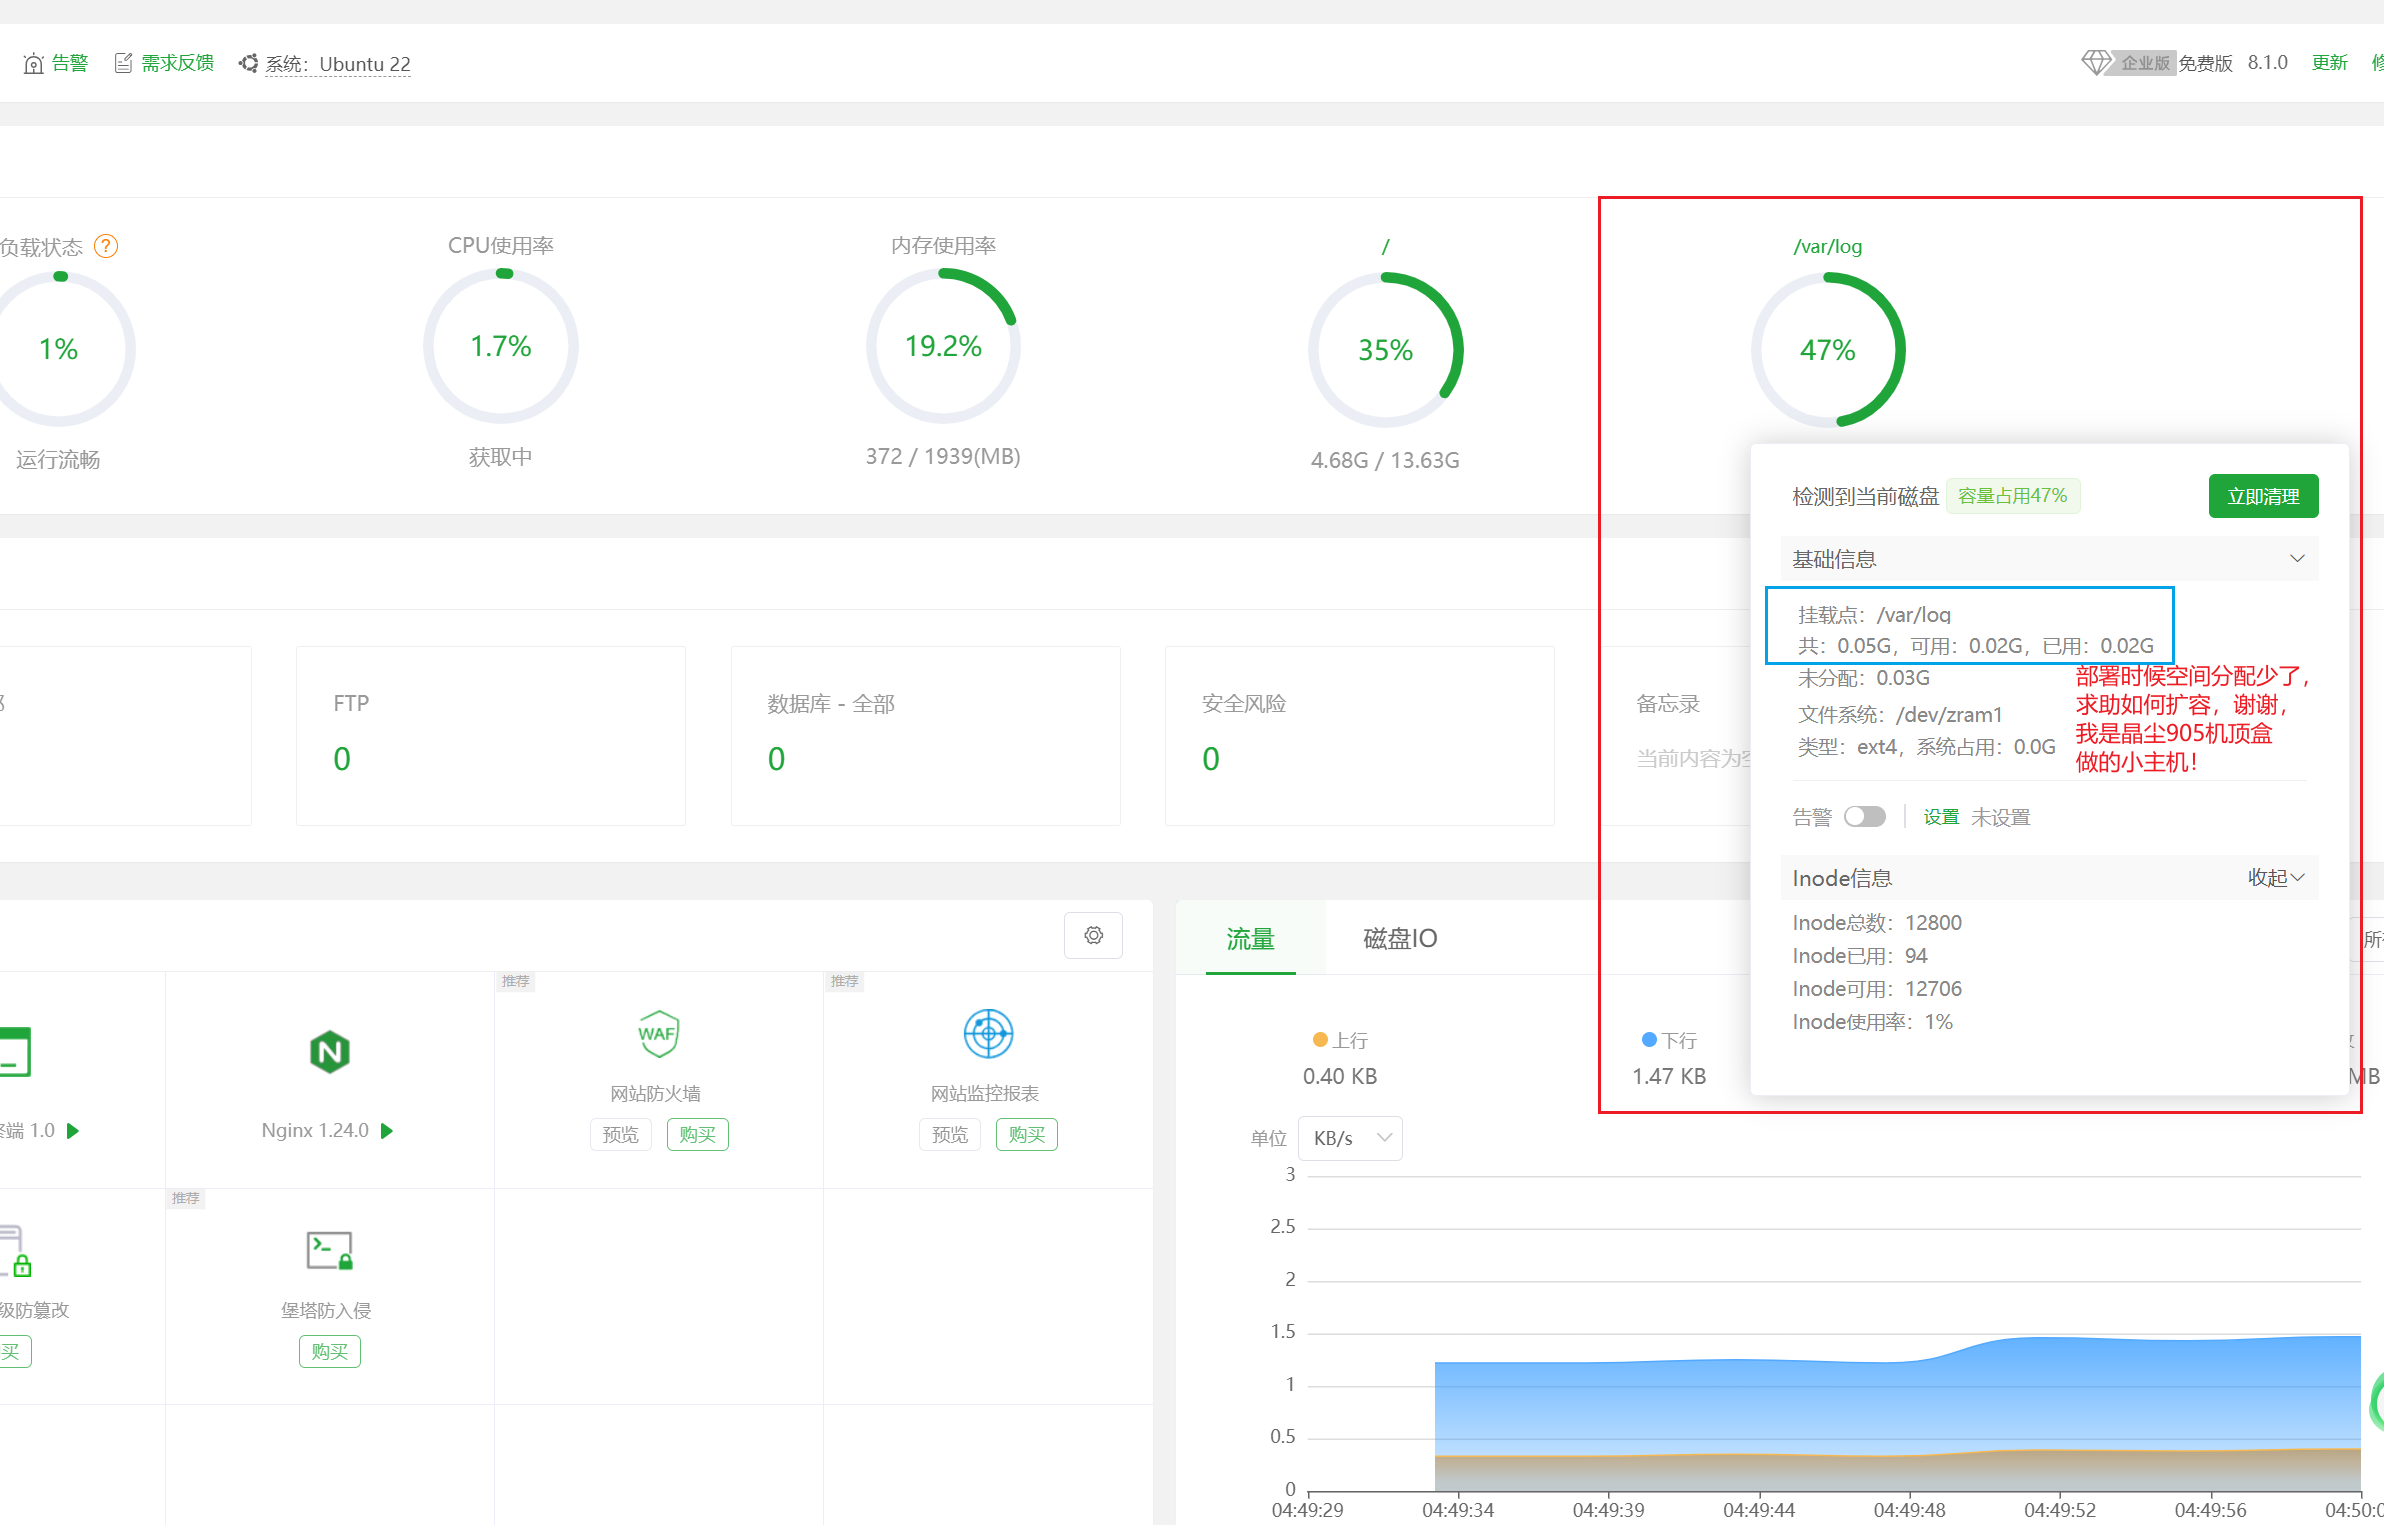This screenshot has width=2384, height=1525.
Task: Click the 网站监控报表 target icon
Action: 988,1033
